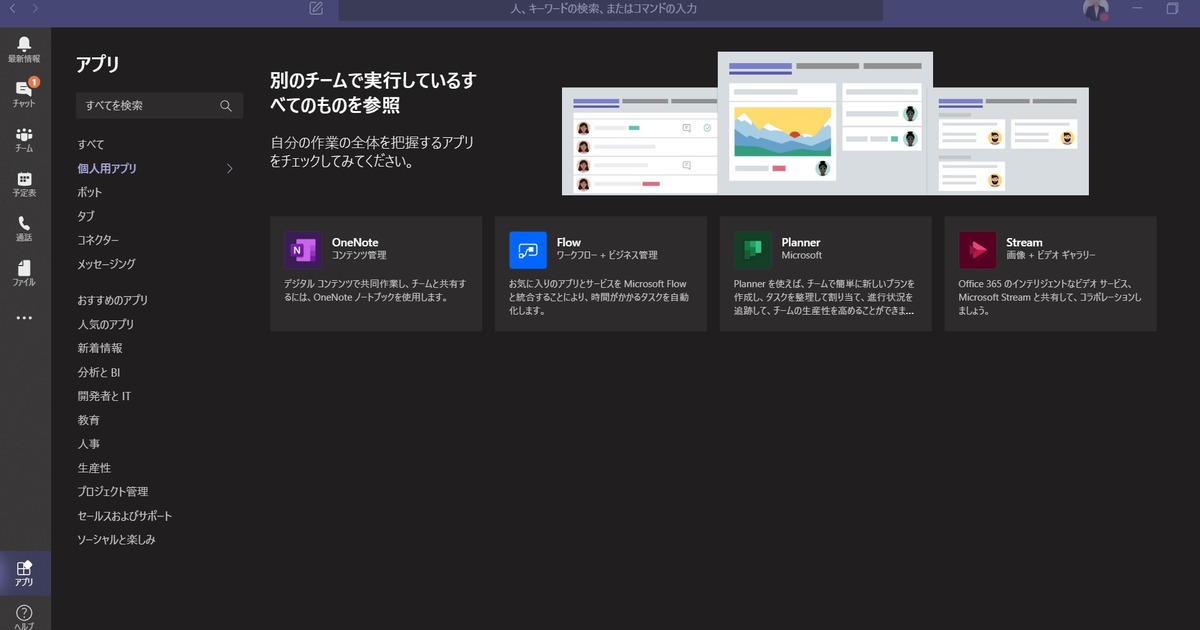
Task: Open the Planner title text
Action: (802, 243)
